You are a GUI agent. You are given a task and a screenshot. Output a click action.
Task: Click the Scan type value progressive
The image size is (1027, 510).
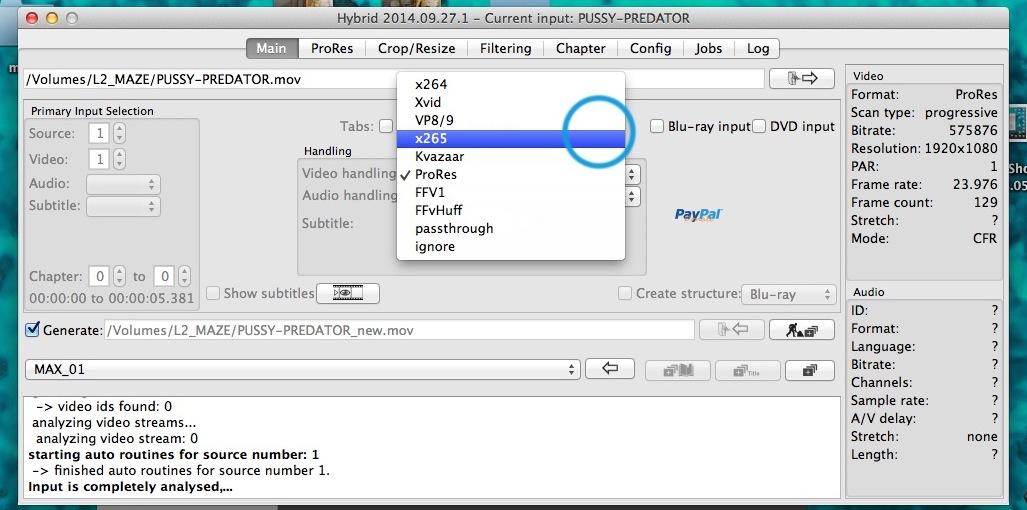coord(962,113)
